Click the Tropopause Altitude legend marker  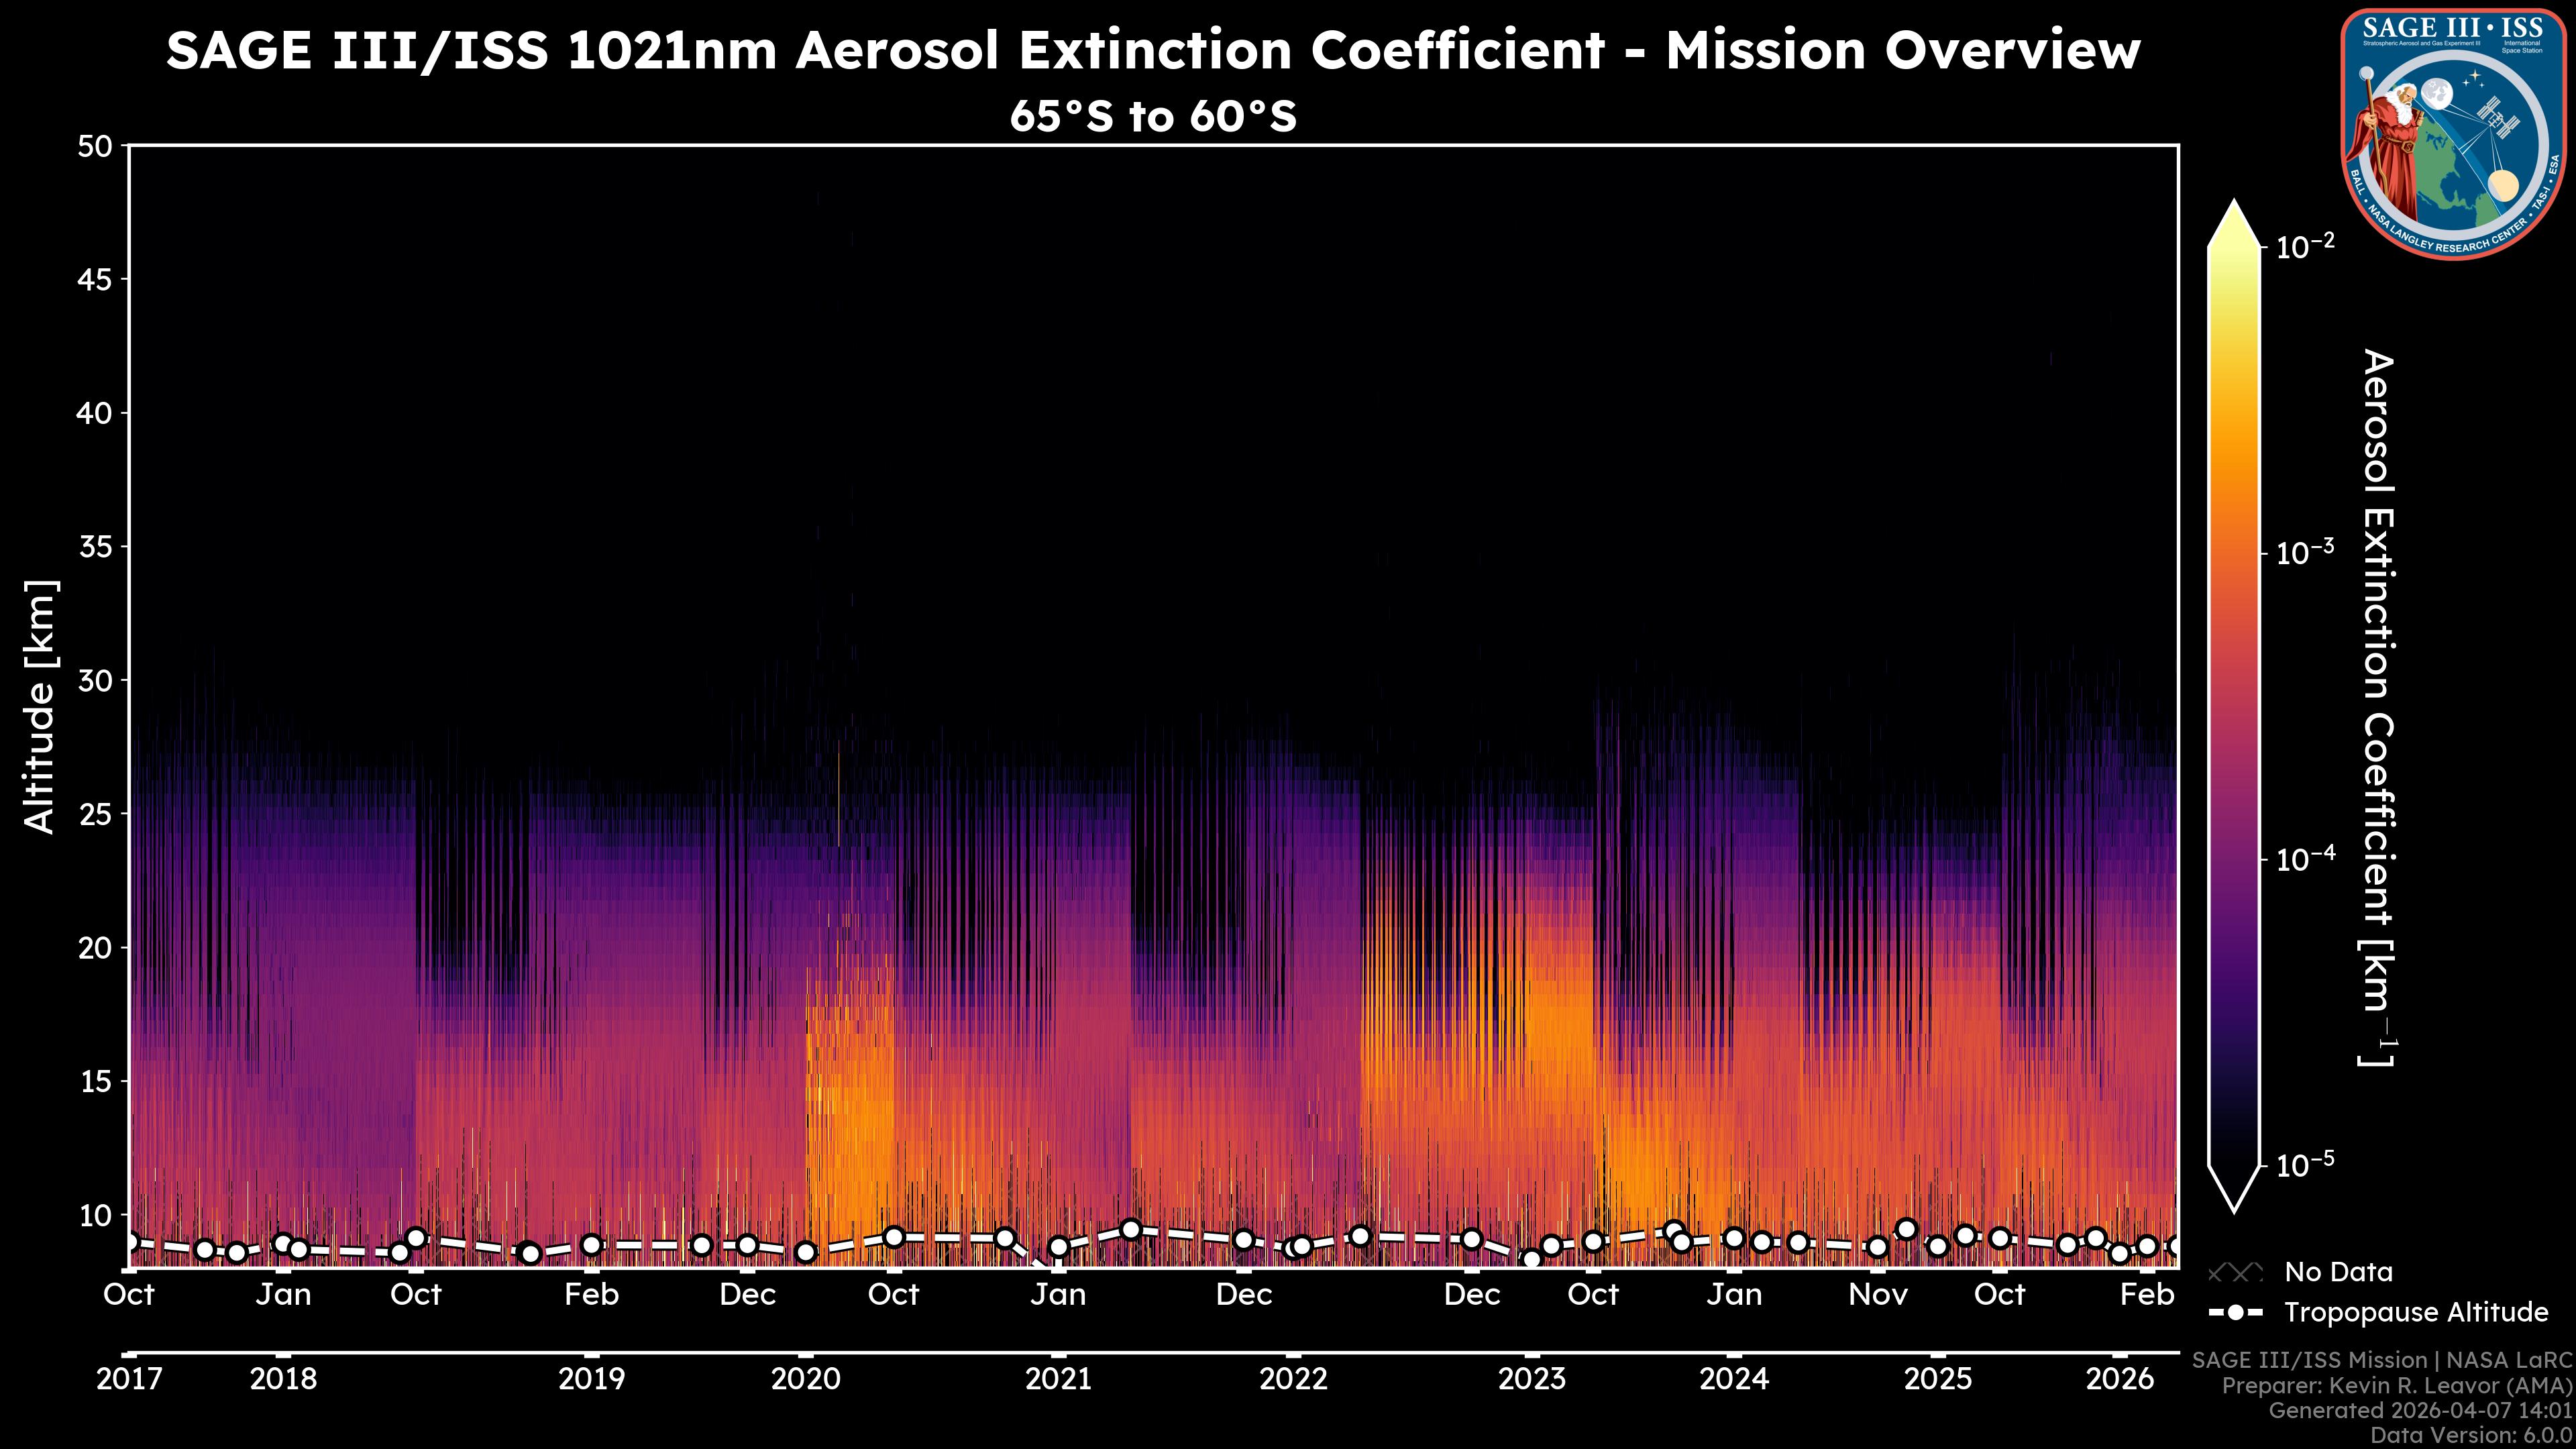coord(2235,1312)
